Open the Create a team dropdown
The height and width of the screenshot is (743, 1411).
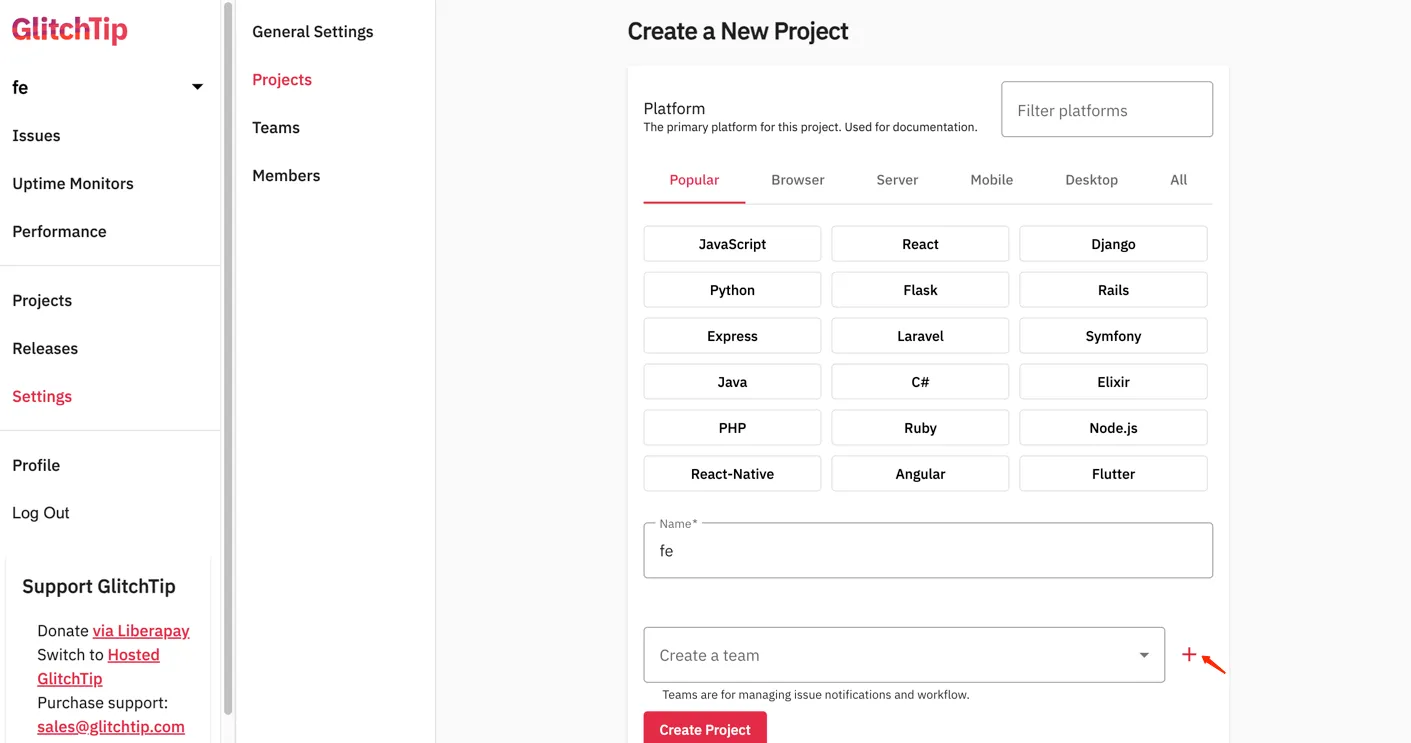click(904, 655)
